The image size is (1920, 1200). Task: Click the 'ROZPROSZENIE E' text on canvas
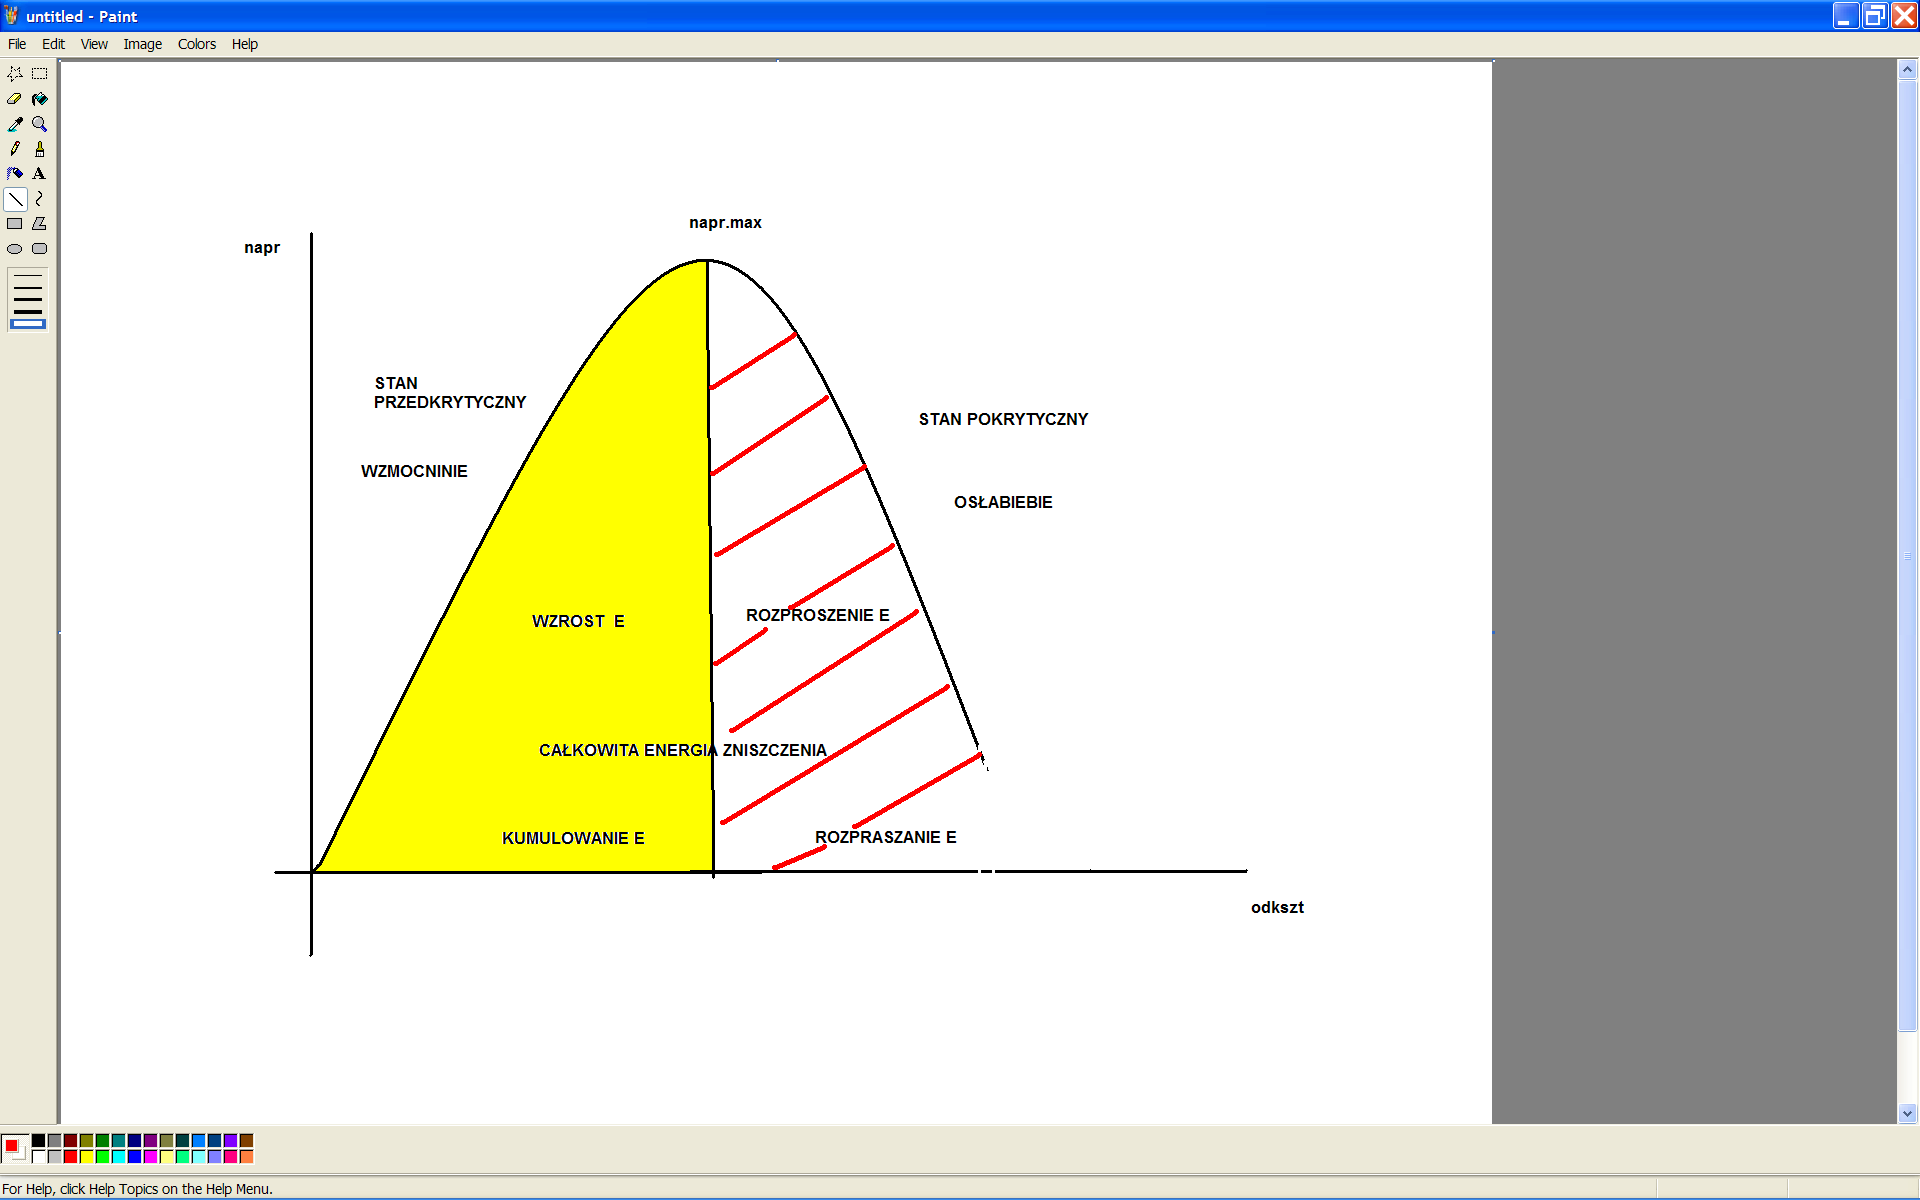817,615
